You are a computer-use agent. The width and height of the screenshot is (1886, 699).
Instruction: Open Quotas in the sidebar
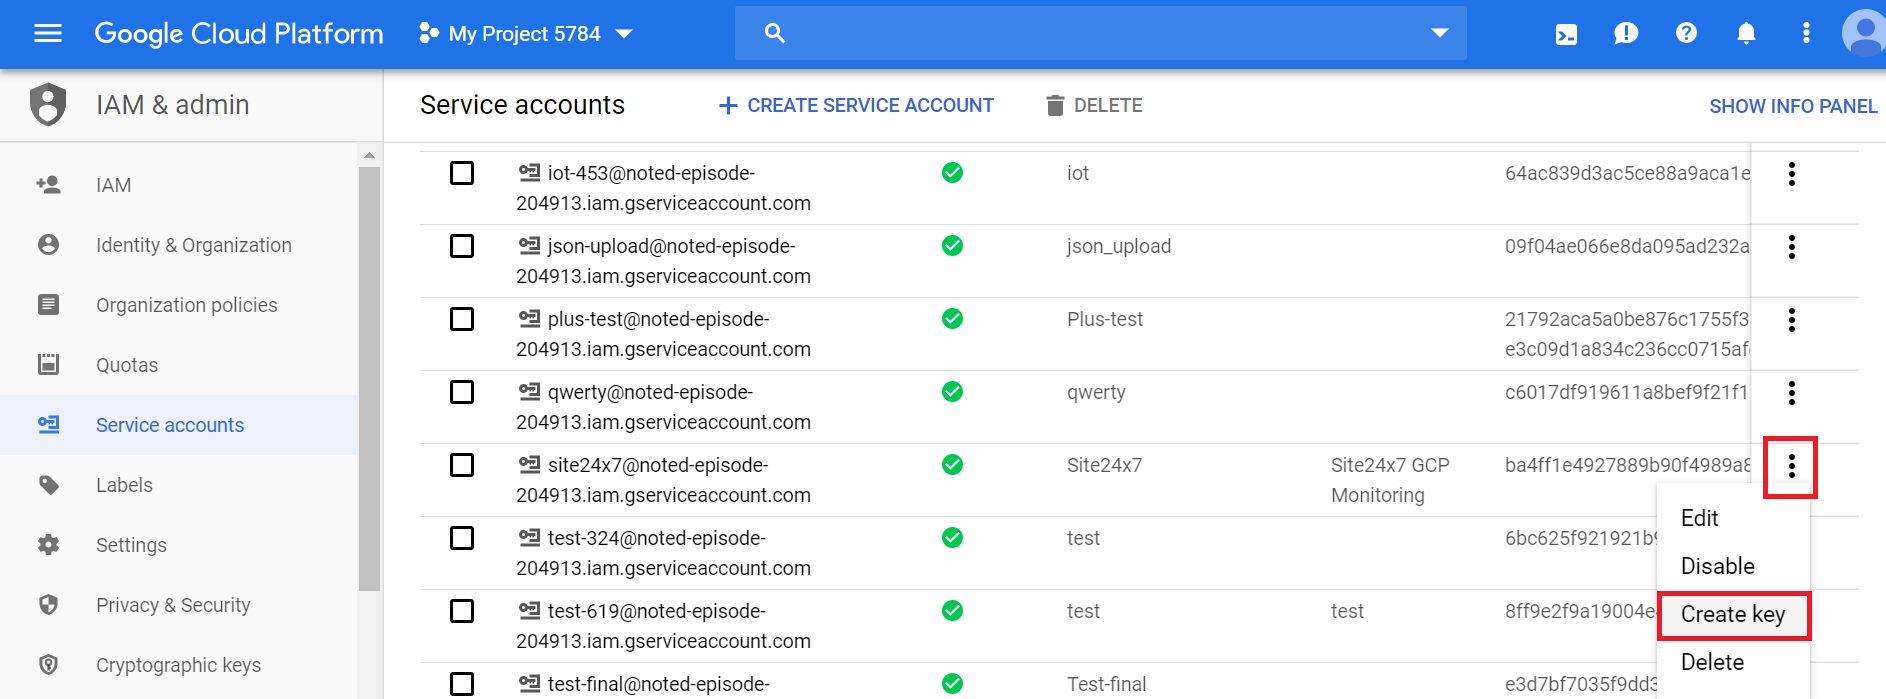[x=127, y=365]
